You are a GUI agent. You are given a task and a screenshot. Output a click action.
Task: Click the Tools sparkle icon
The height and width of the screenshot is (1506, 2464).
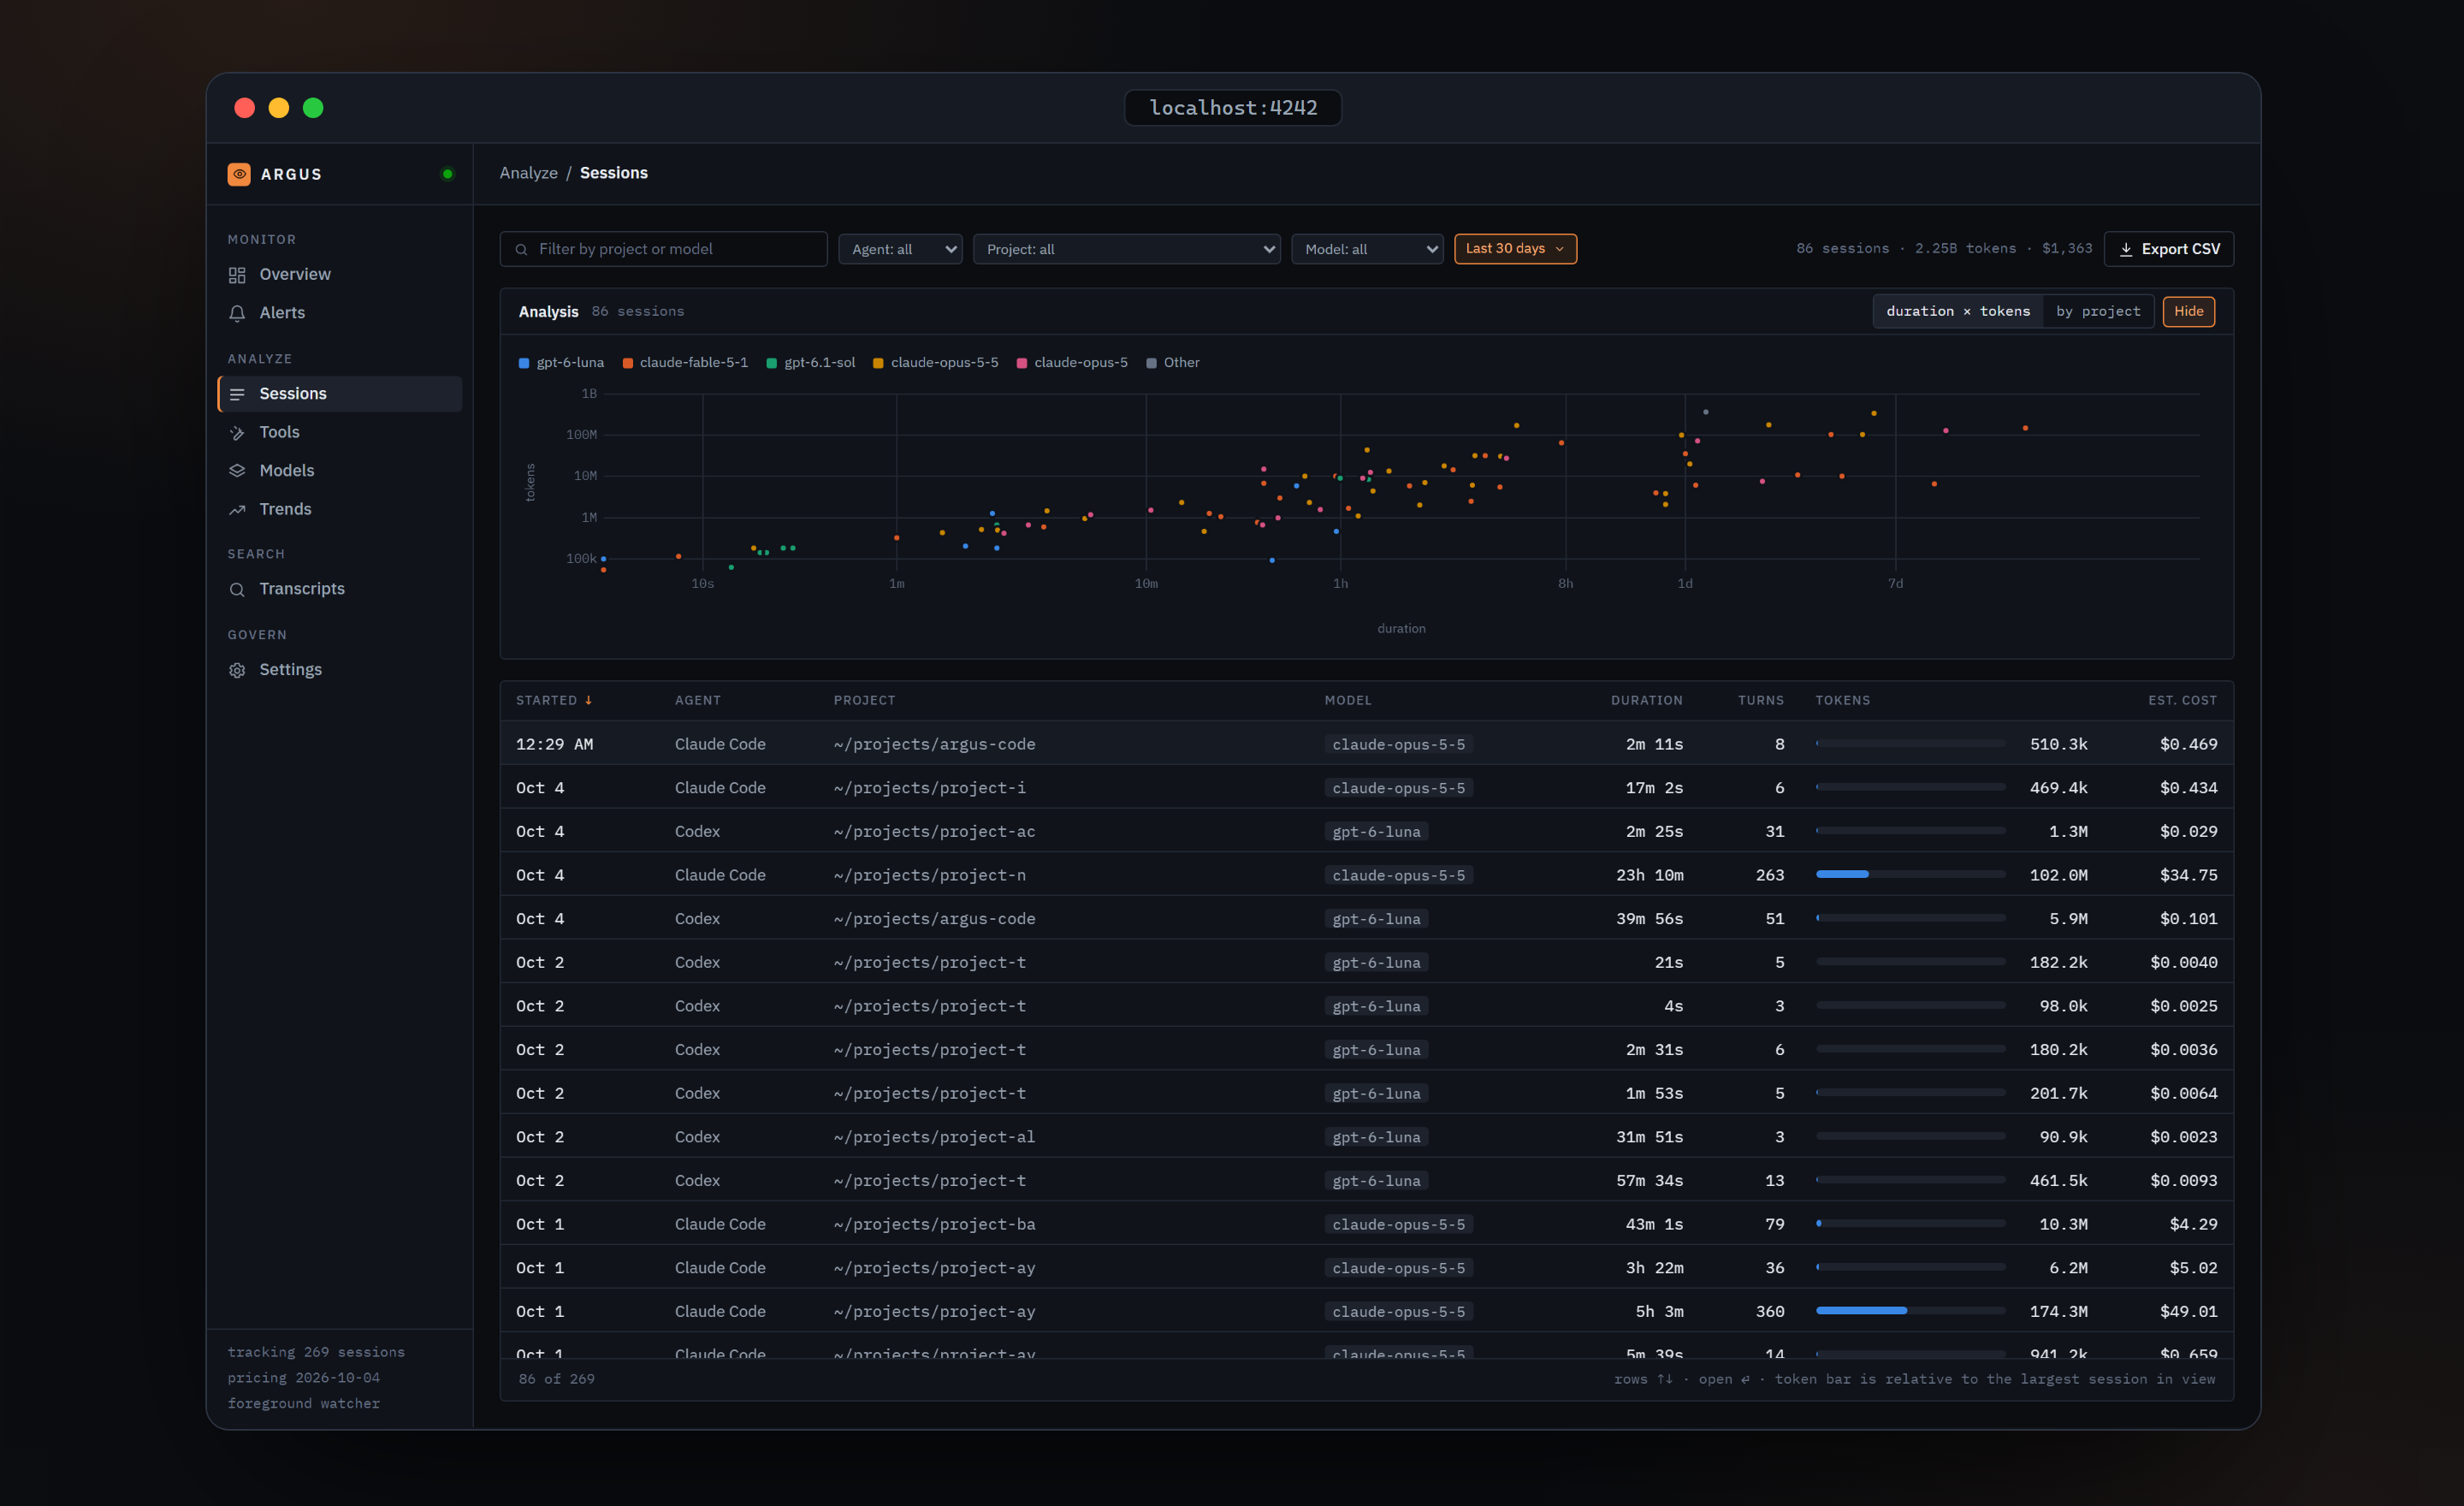(x=237, y=433)
